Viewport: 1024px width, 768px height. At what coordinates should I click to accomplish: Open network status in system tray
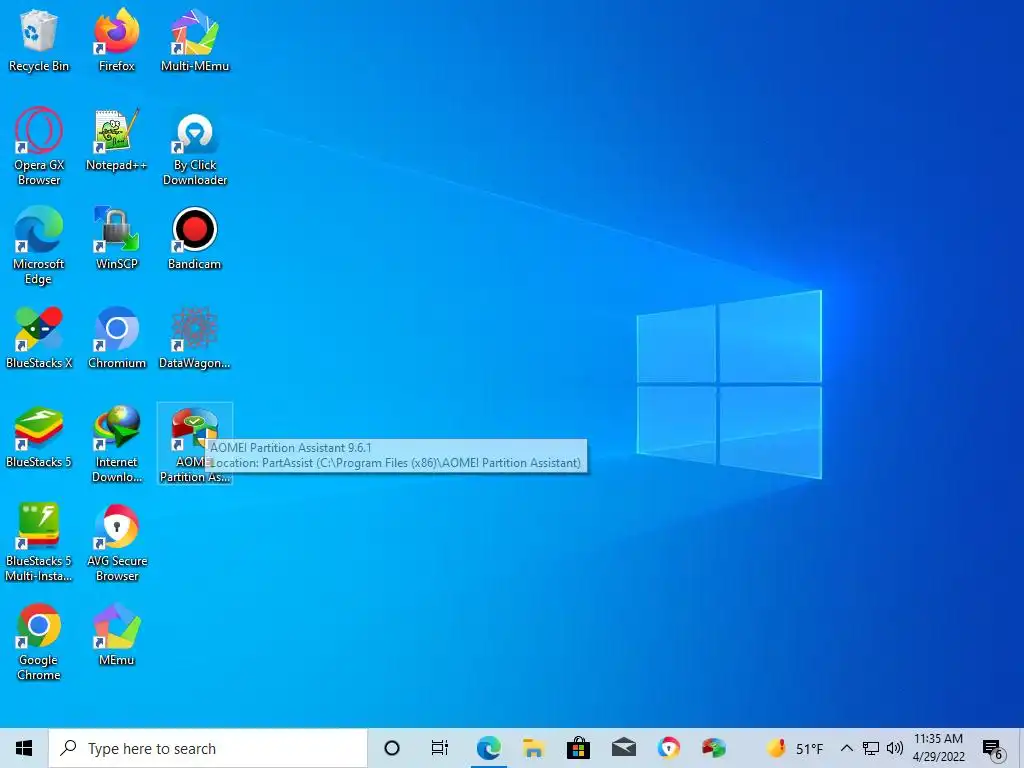click(871, 748)
